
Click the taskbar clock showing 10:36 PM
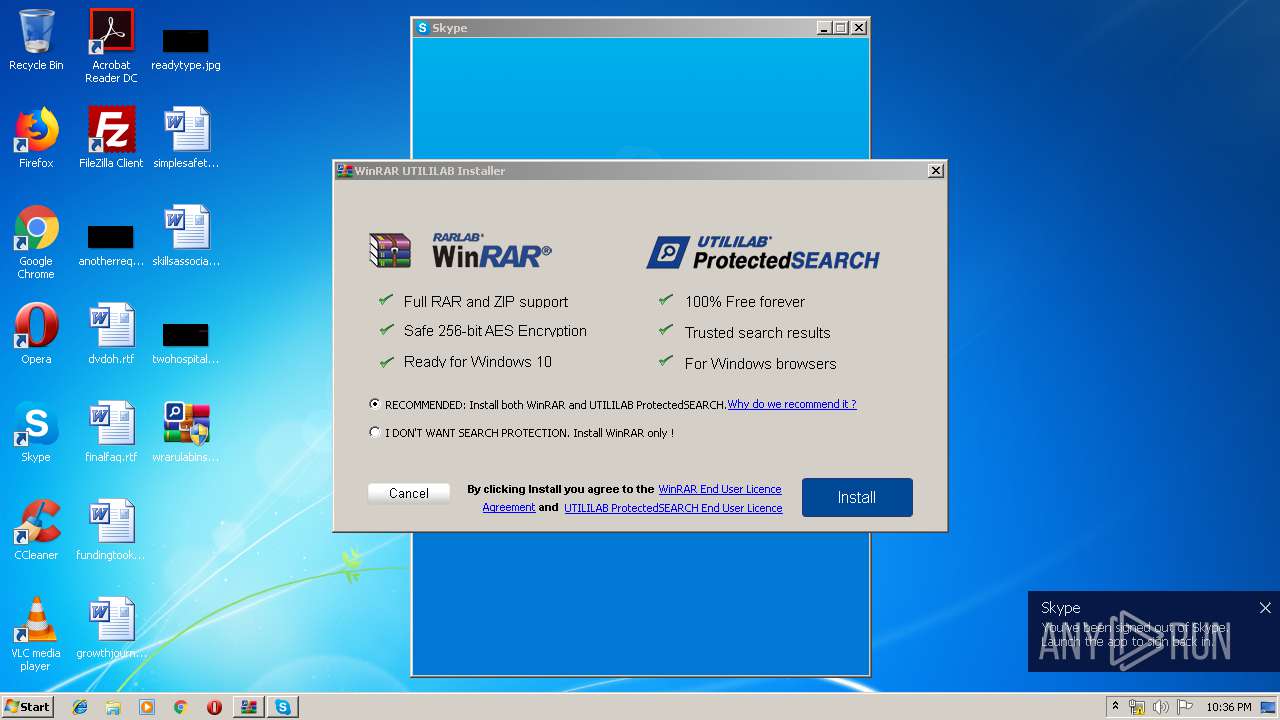tap(1228, 707)
